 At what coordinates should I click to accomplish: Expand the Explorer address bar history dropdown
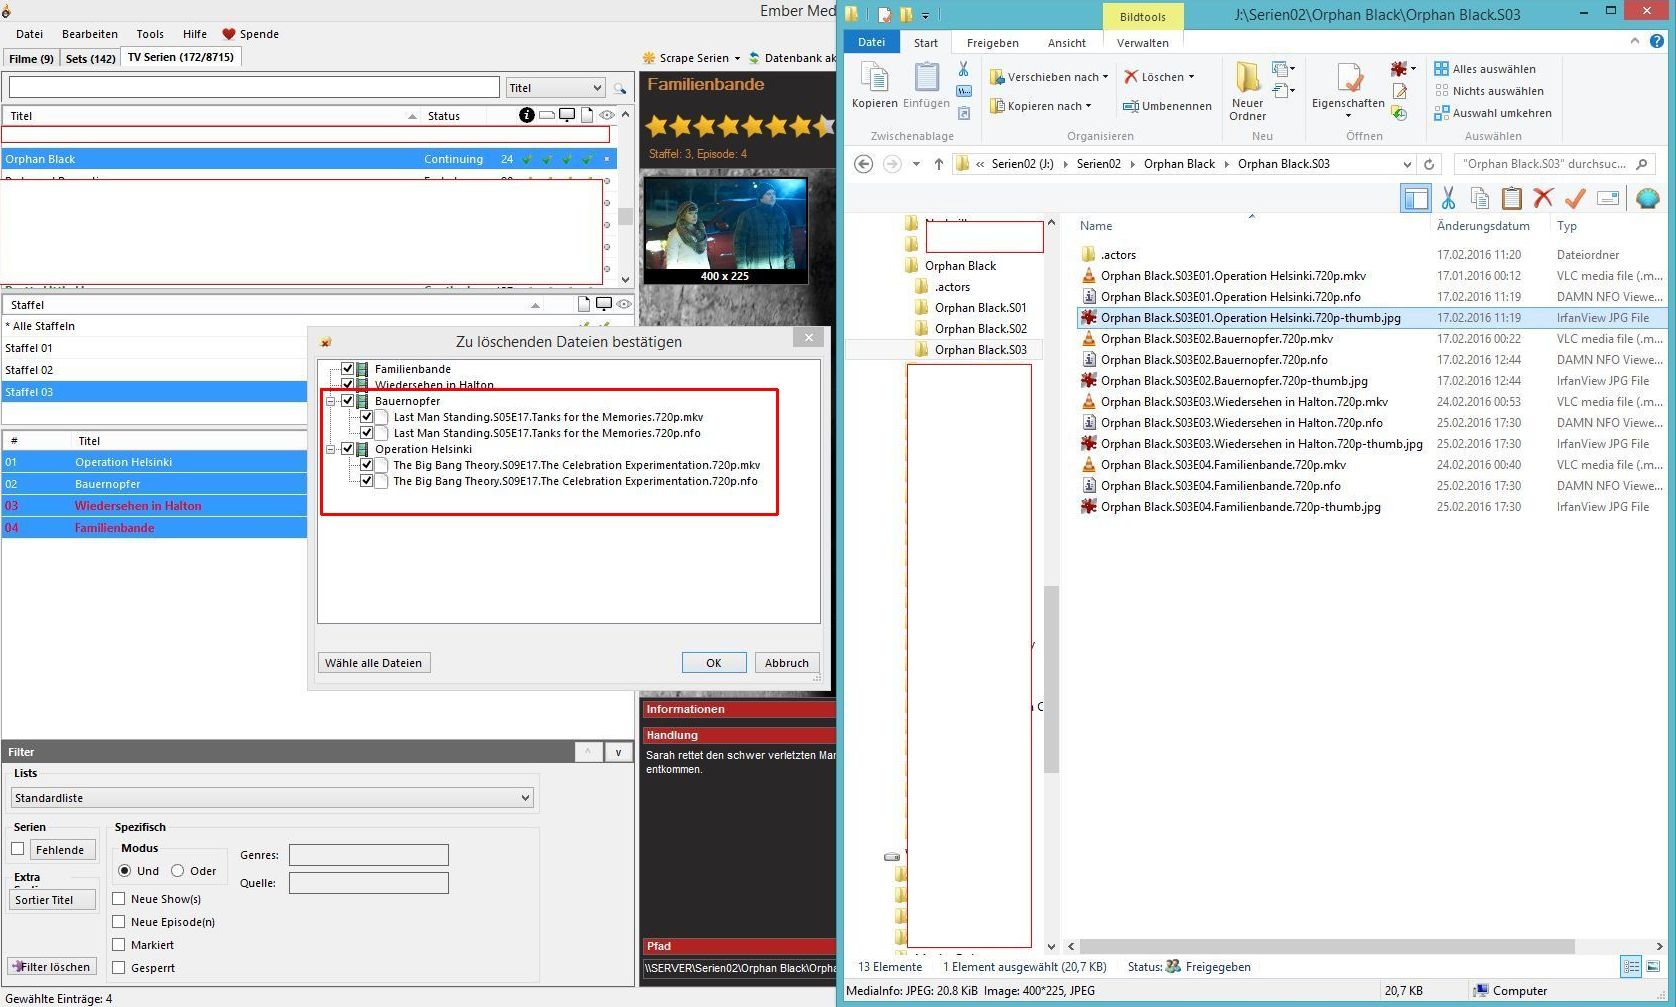pyautogui.click(x=1407, y=164)
